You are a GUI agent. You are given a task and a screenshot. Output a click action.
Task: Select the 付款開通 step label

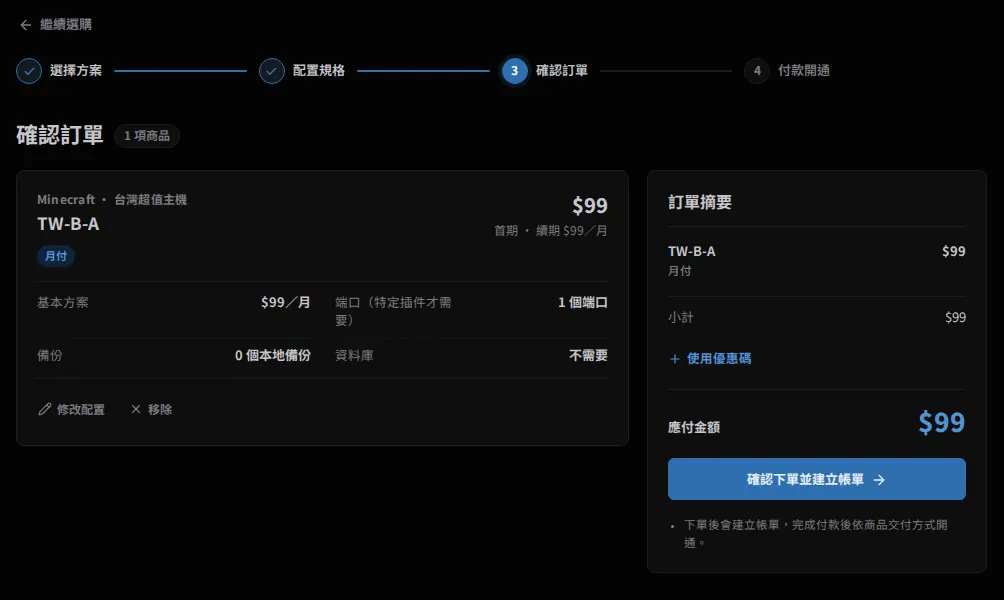pyautogui.click(x=804, y=70)
